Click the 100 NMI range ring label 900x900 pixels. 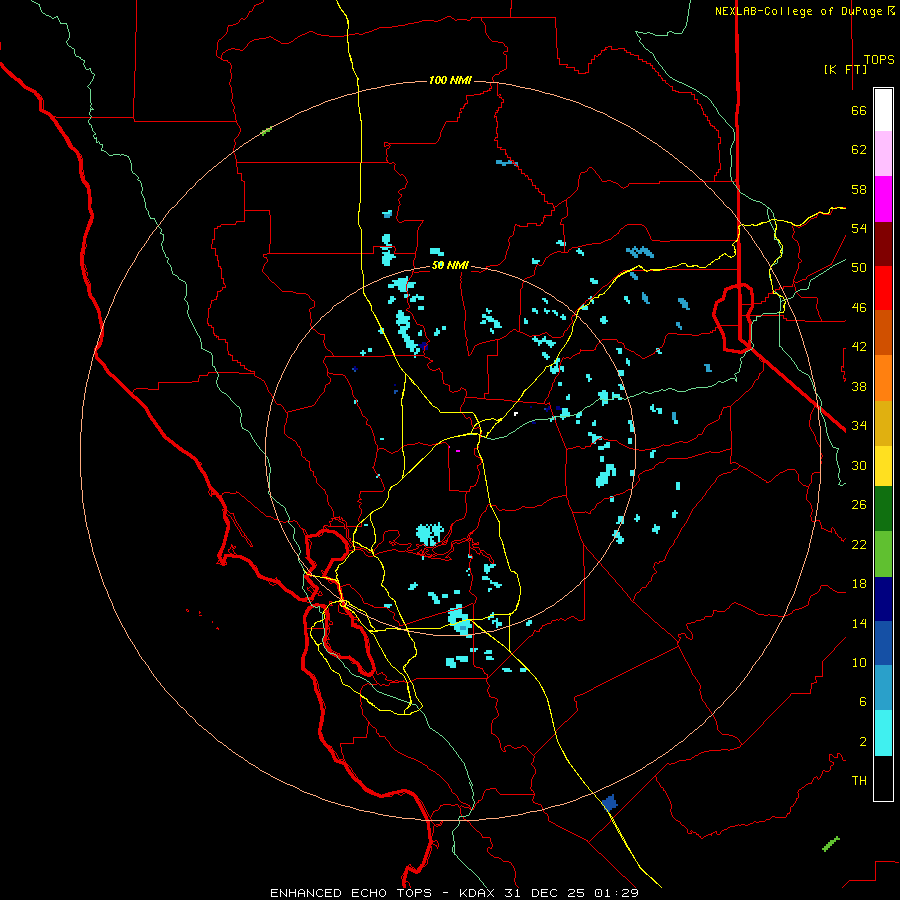[x=450, y=80]
